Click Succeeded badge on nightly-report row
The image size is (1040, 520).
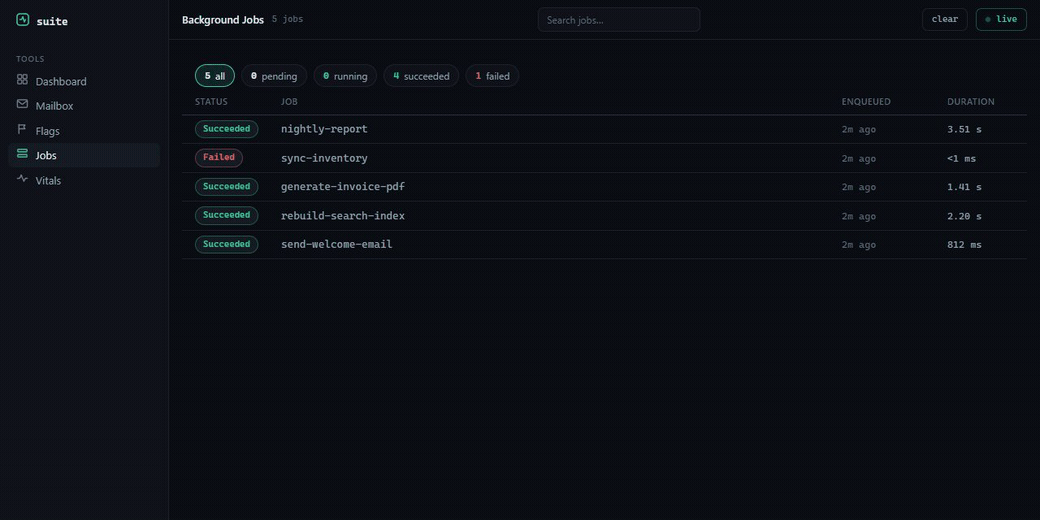pyautogui.click(x=226, y=129)
